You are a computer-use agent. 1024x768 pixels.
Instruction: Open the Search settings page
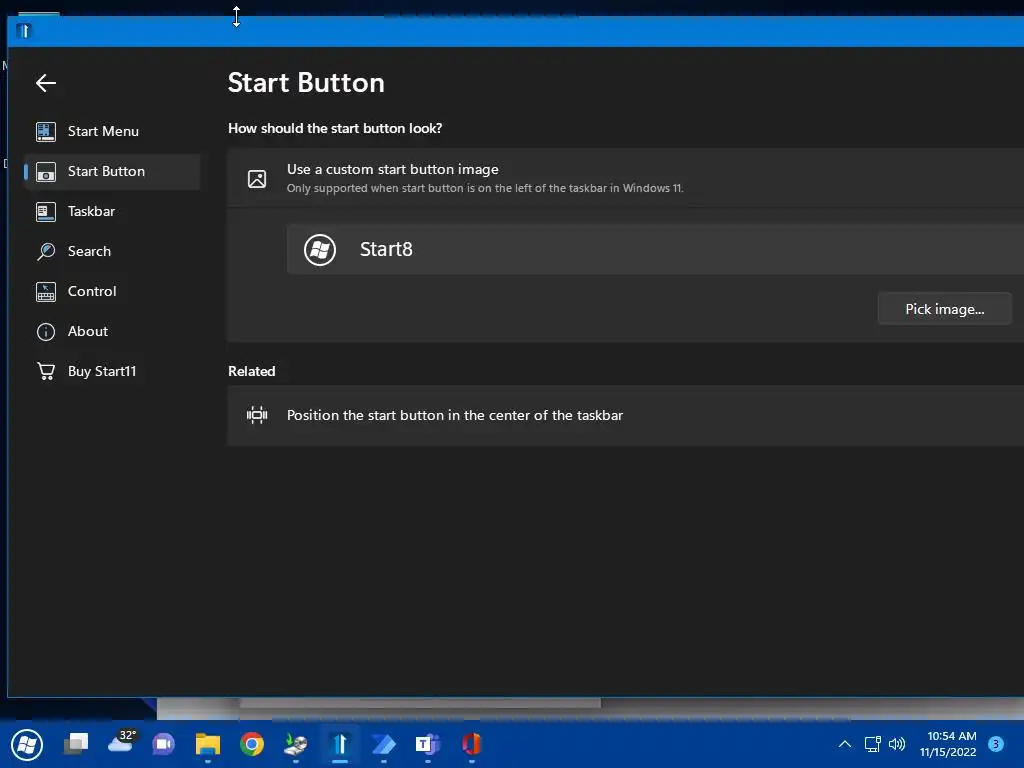pyautogui.click(x=112, y=251)
